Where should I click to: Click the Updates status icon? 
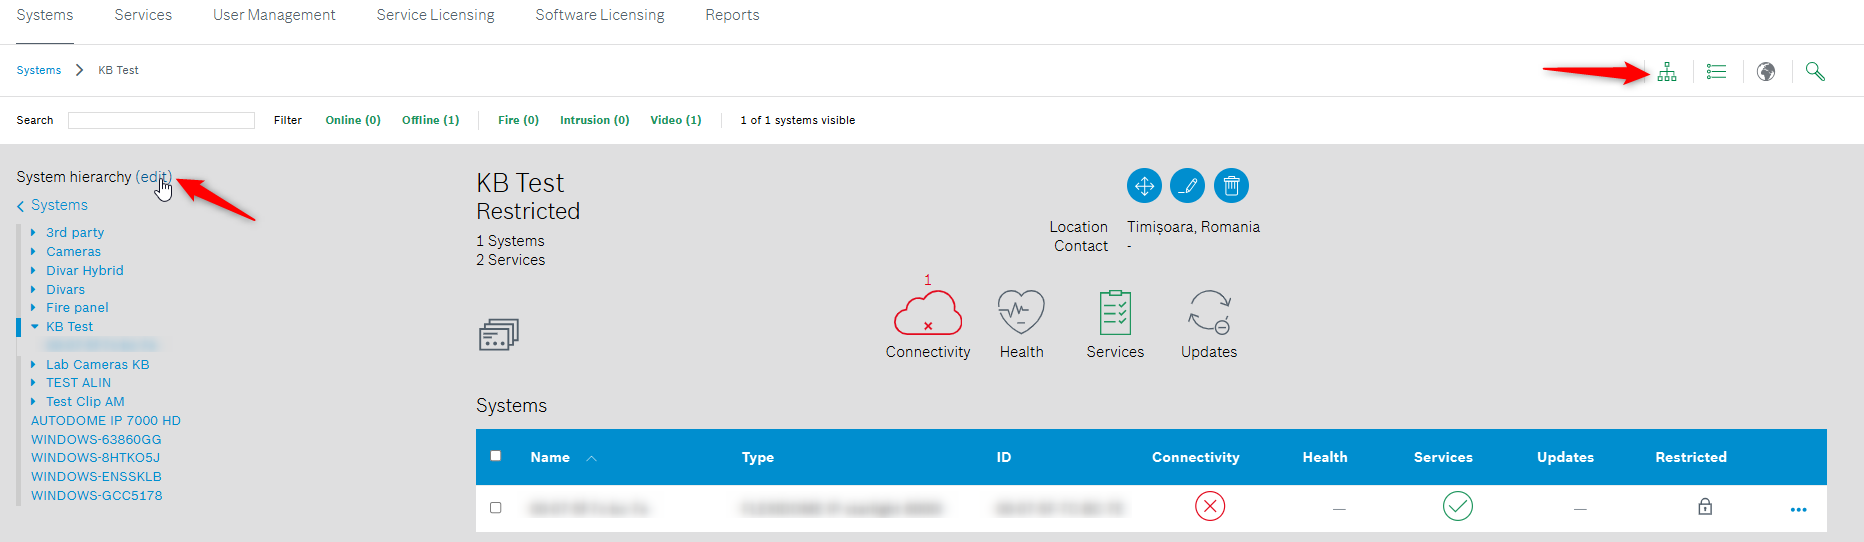[1209, 313]
